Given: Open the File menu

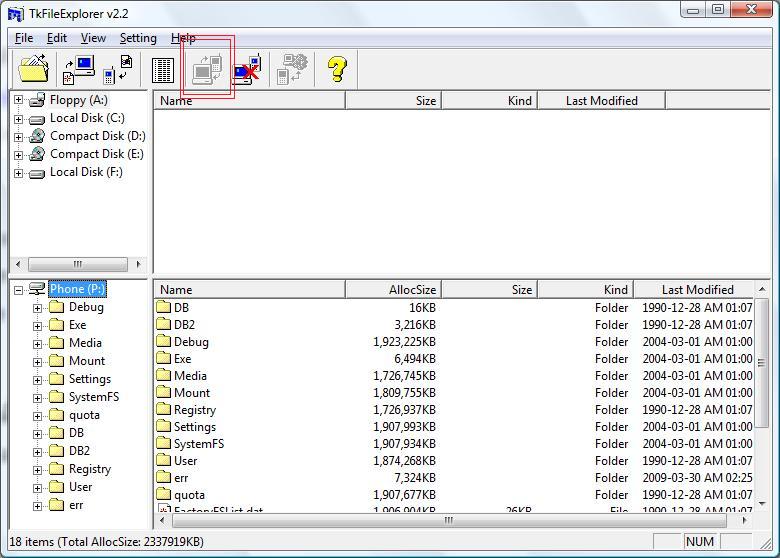Looking at the screenshot, I should [24, 38].
